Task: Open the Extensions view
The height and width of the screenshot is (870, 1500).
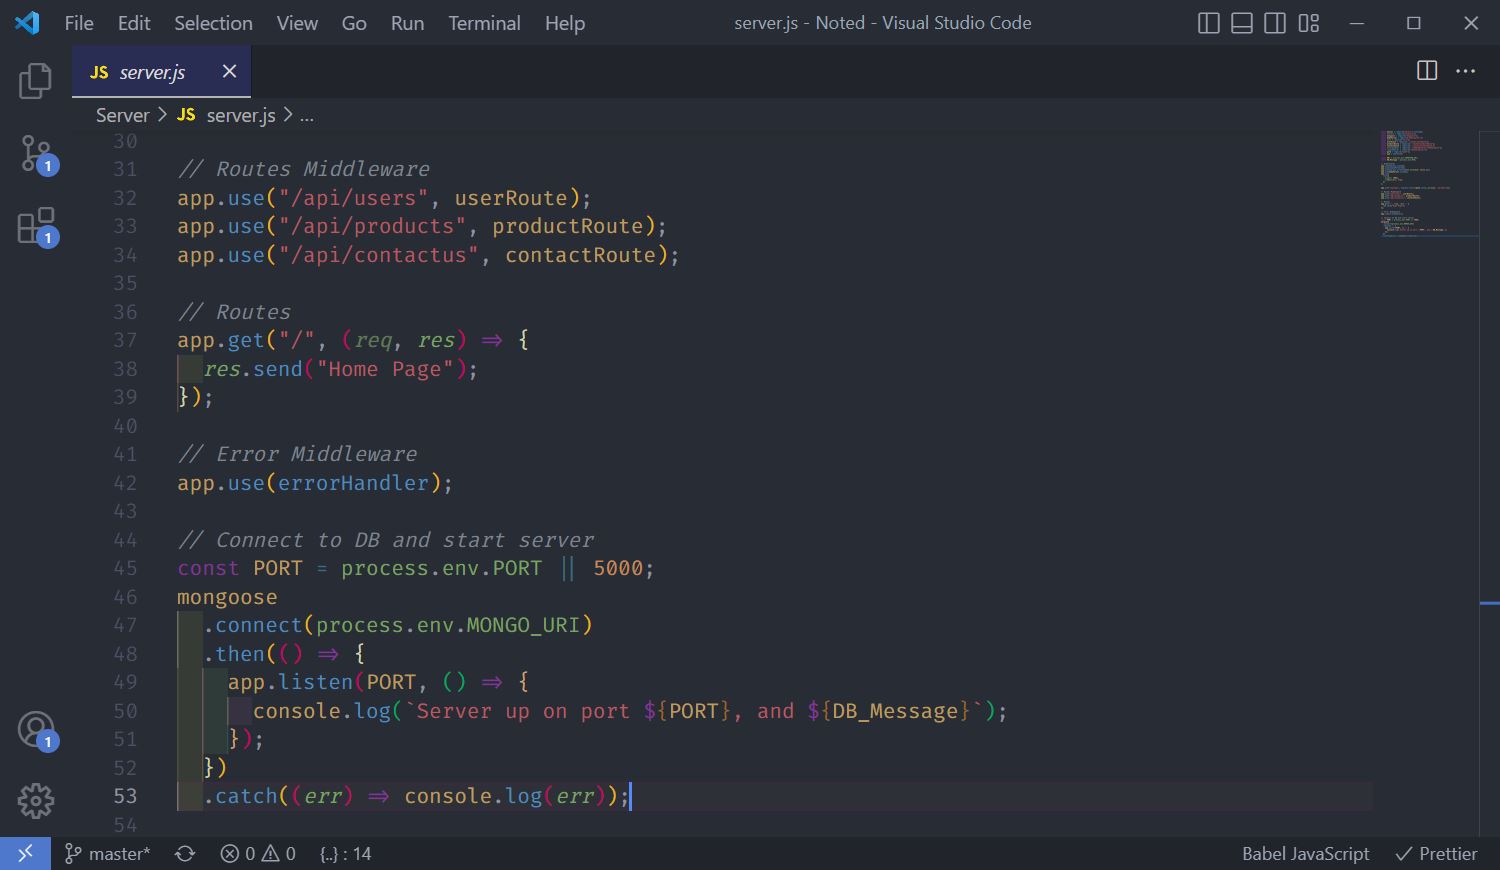Action: coord(36,227)
